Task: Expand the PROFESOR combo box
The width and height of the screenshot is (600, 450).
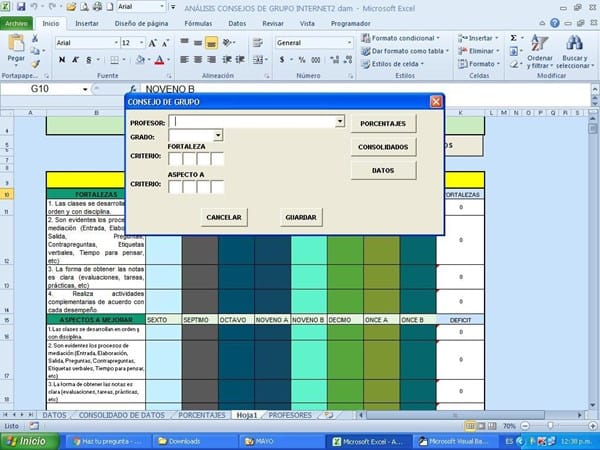Action: [x=340, y=121]
